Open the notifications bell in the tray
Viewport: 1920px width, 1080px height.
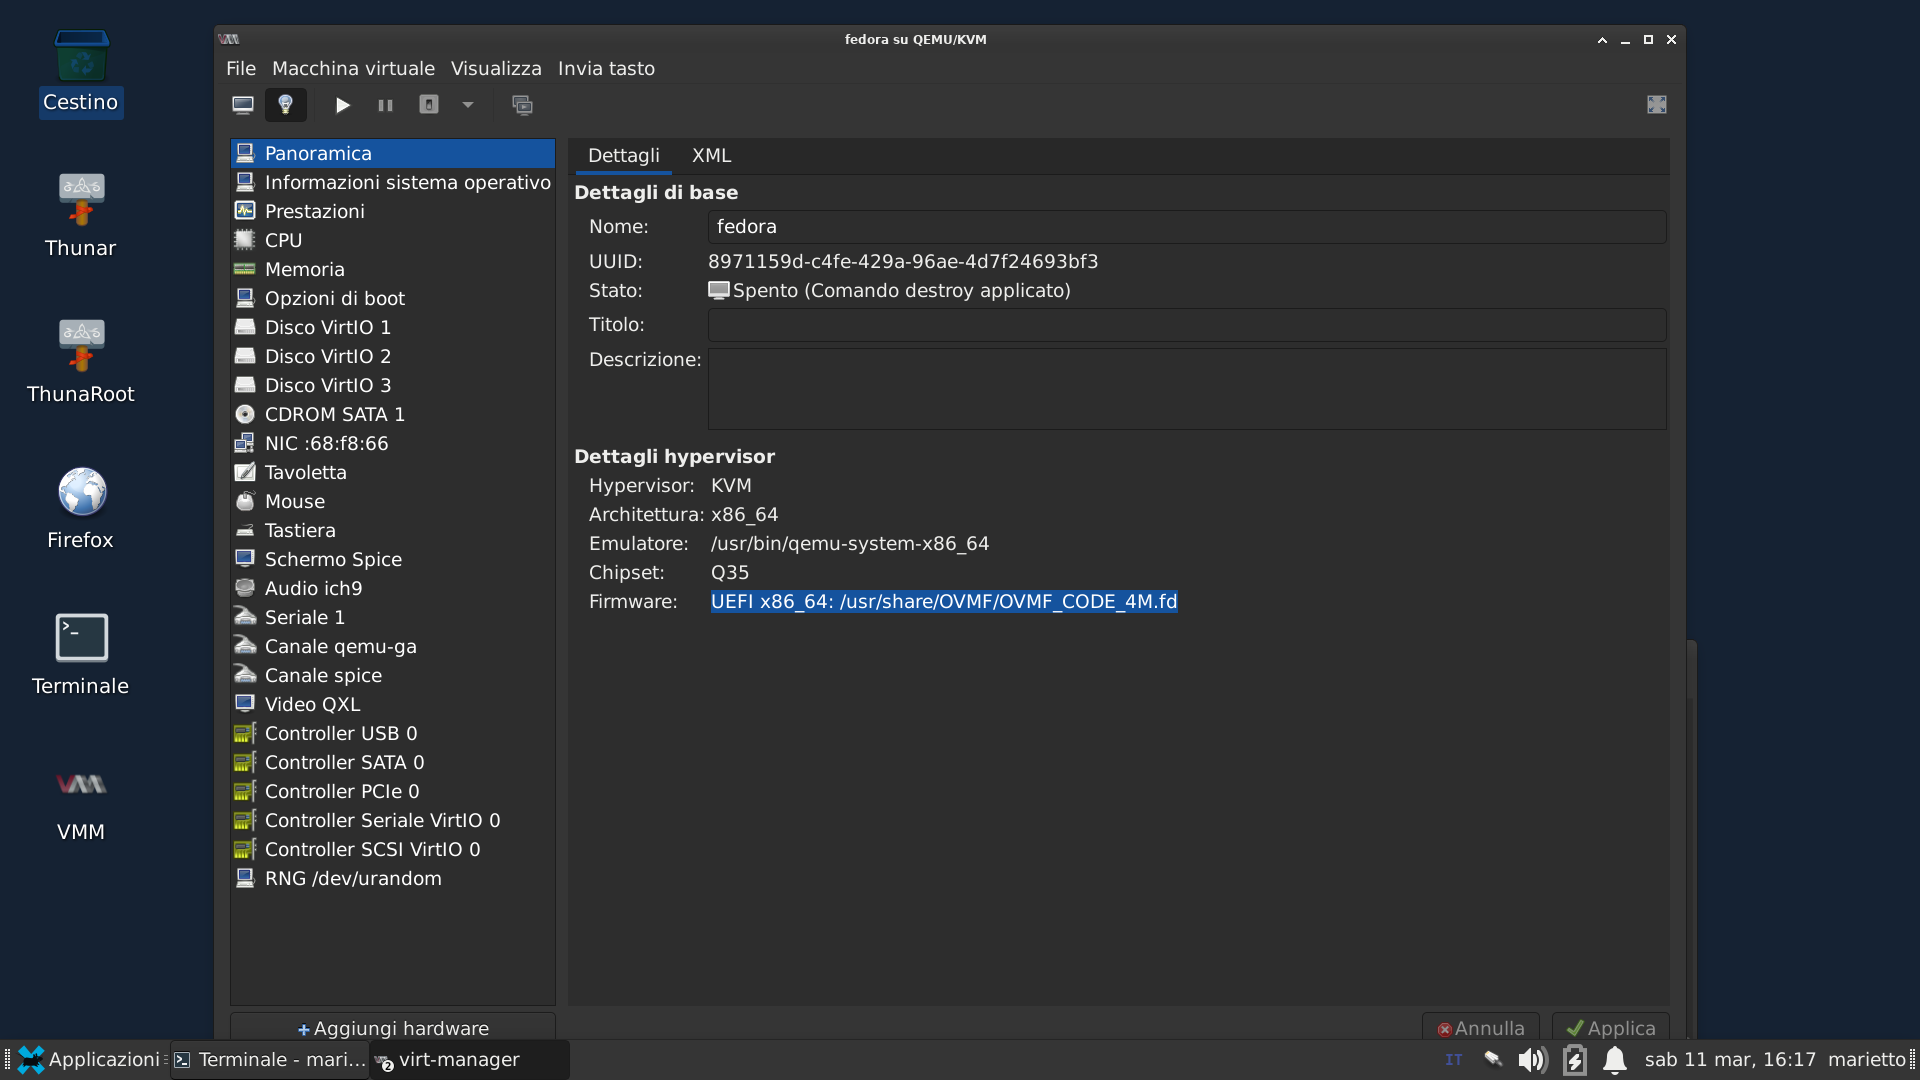(x=1615, y=1059)
